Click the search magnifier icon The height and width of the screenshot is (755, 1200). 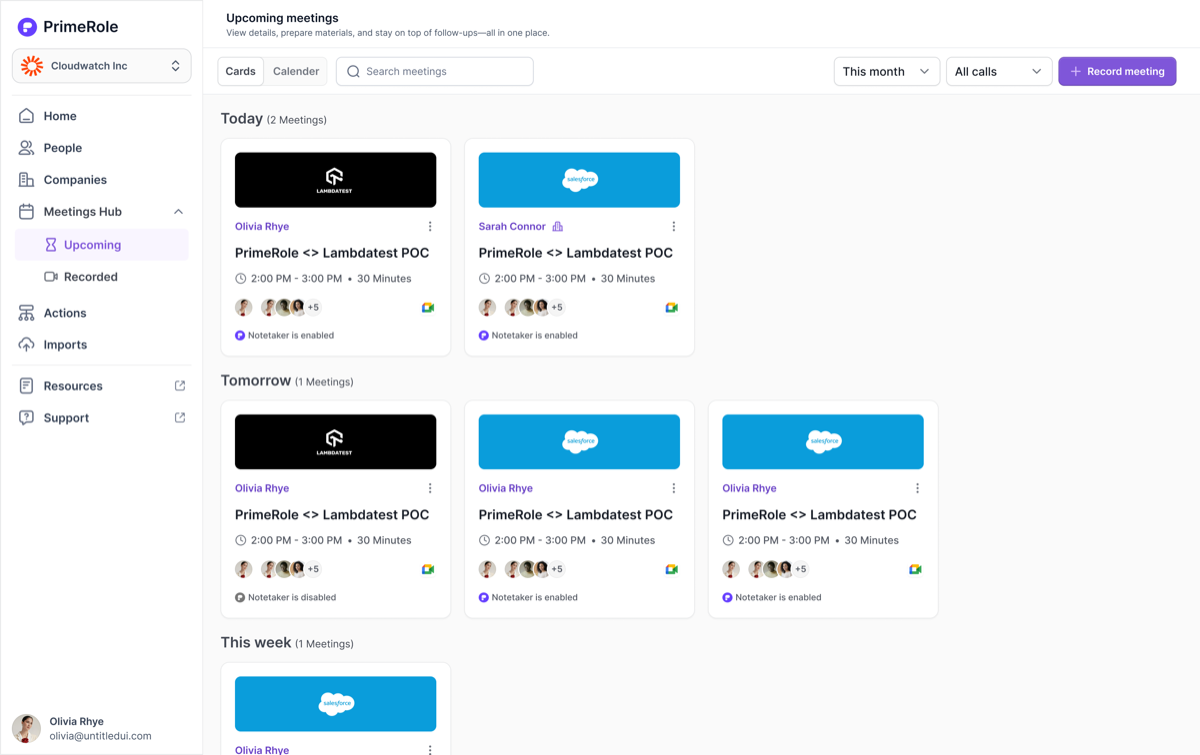(x=354, y=71)
